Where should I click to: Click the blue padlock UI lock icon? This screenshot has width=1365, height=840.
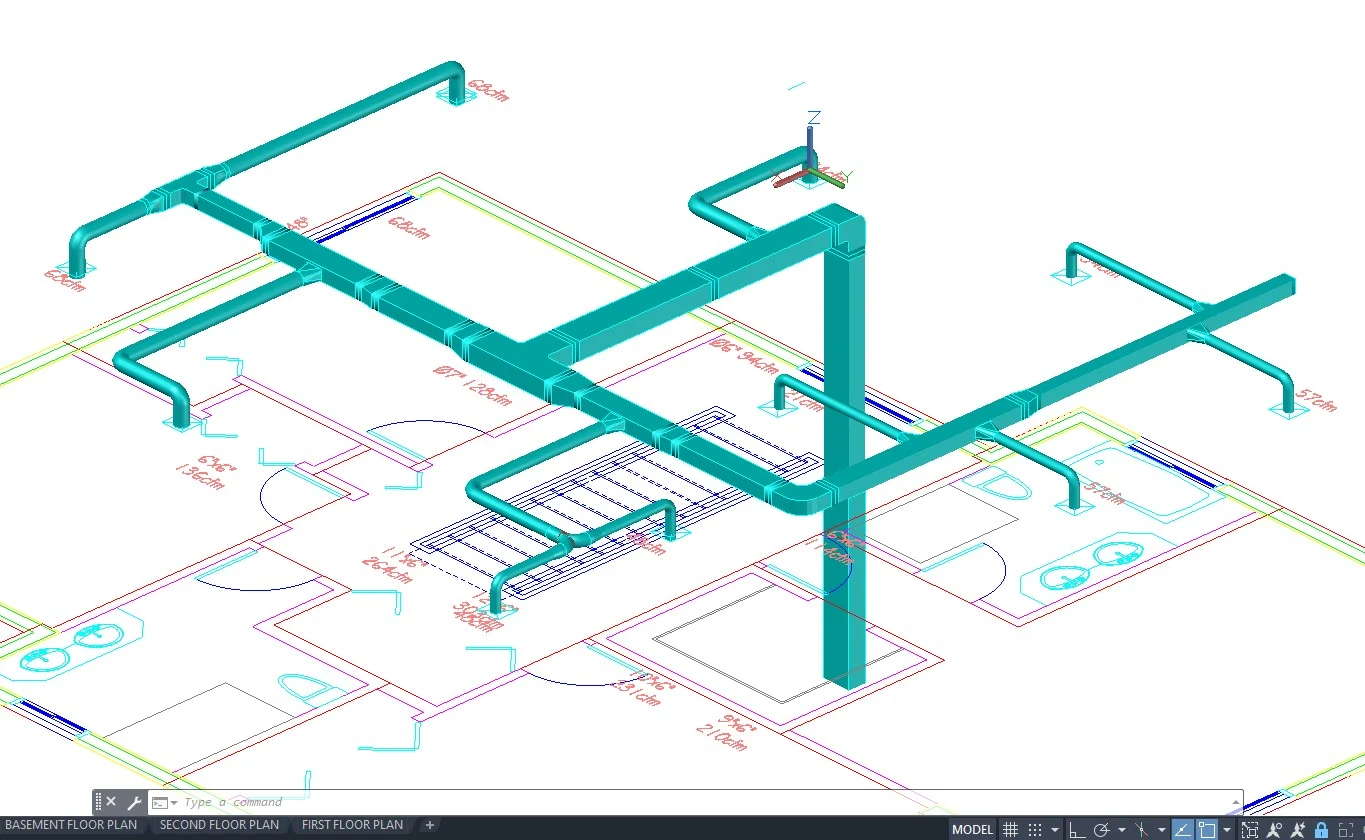(1322, 830)
